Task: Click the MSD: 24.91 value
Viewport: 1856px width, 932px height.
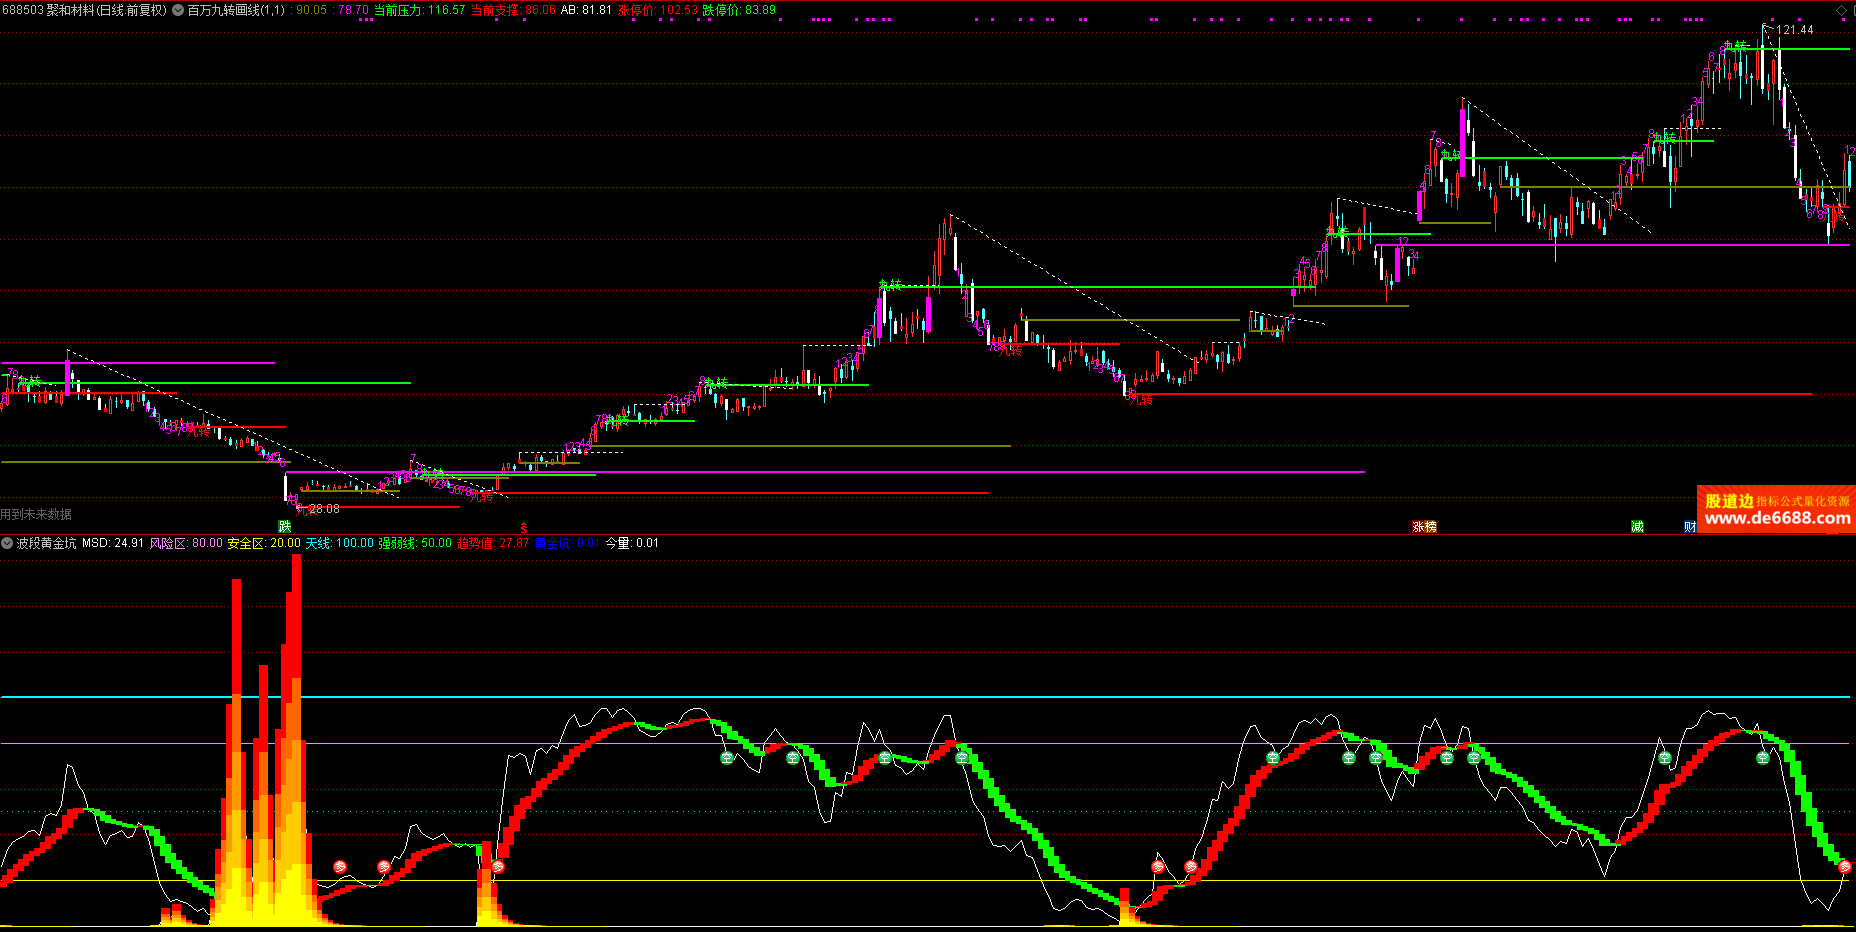Action: tap(113, 543)
